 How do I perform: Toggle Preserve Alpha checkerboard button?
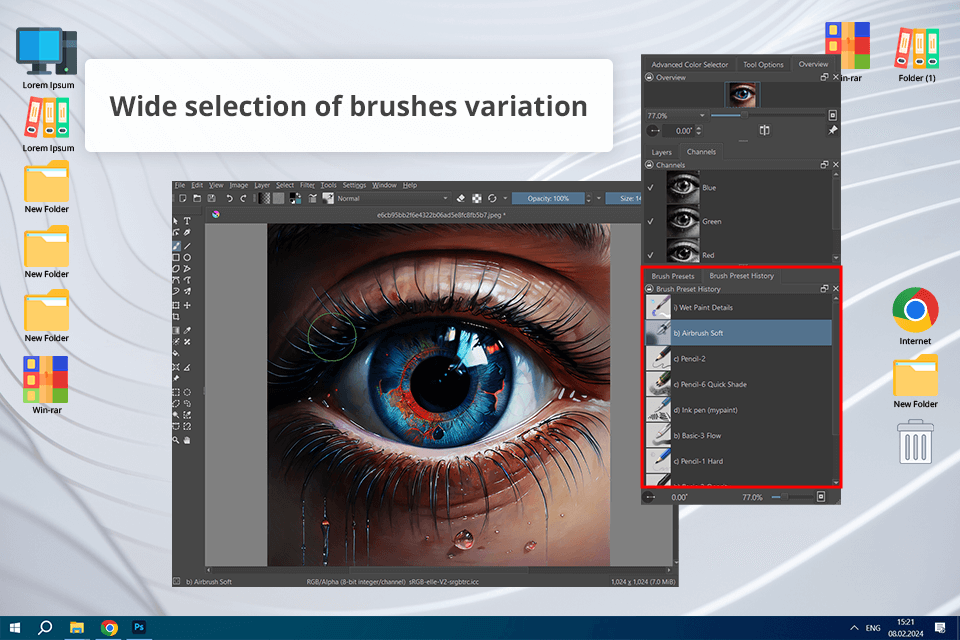[477, 198]
